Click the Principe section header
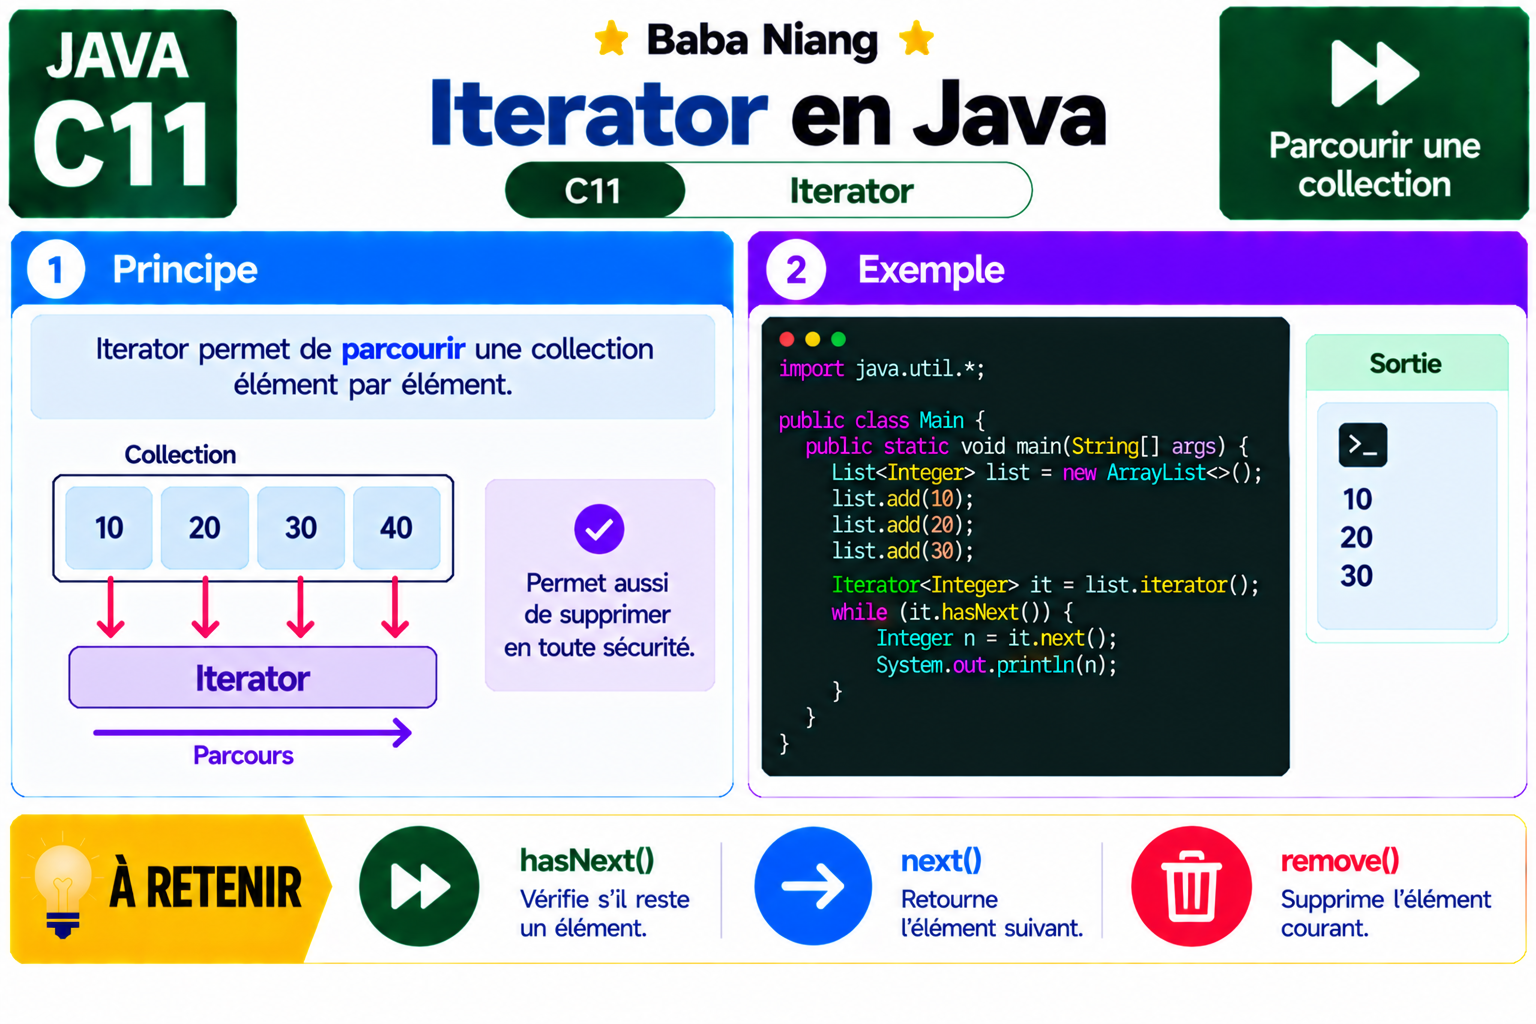 pos(372,269)
